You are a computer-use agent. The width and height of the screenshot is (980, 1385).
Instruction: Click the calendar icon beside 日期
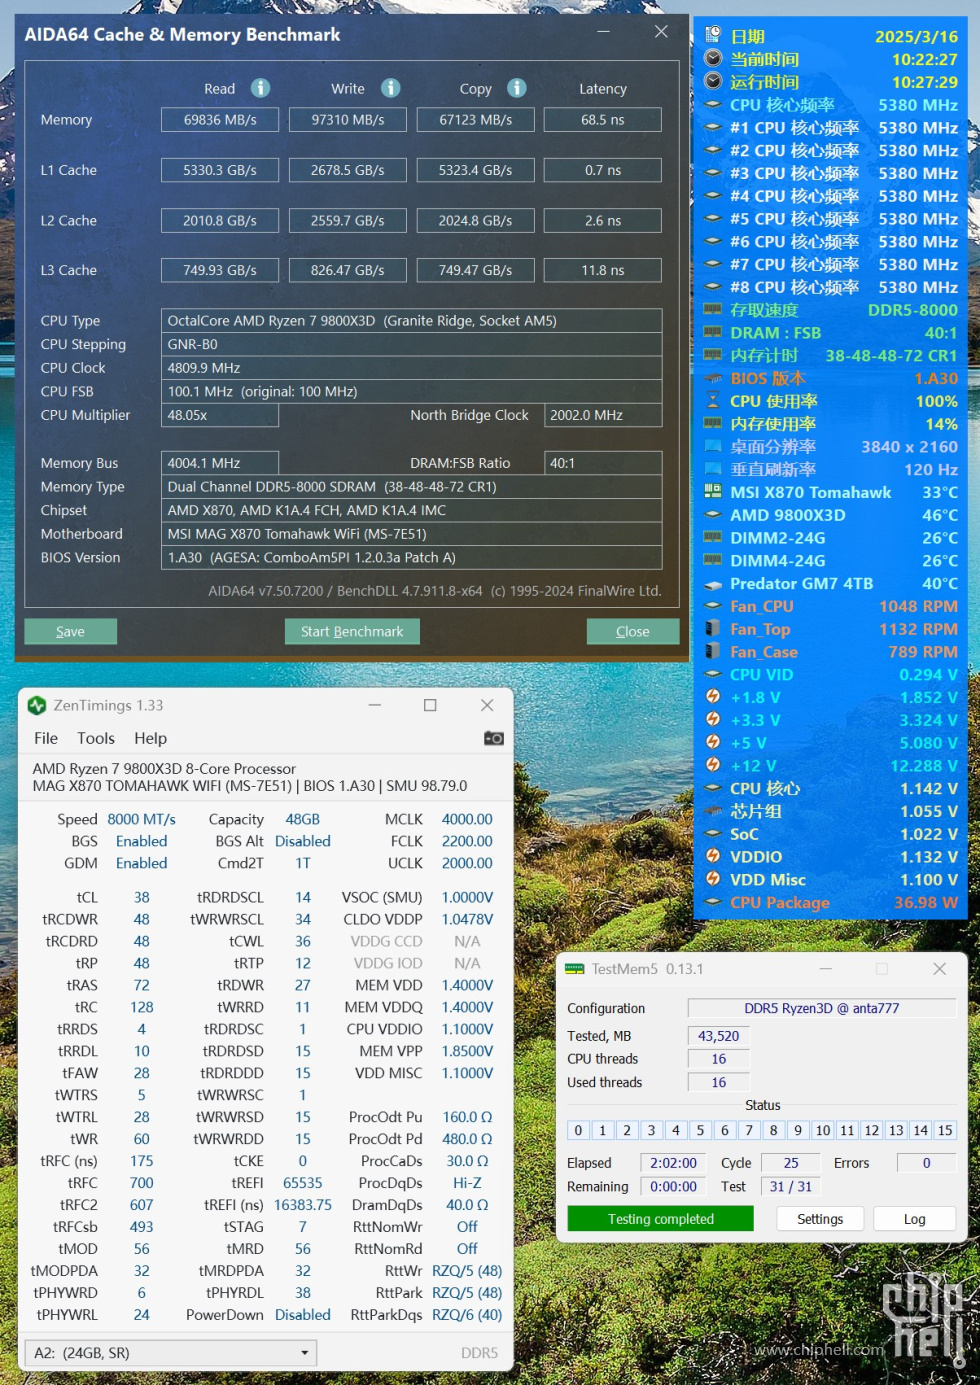point(713,36)
